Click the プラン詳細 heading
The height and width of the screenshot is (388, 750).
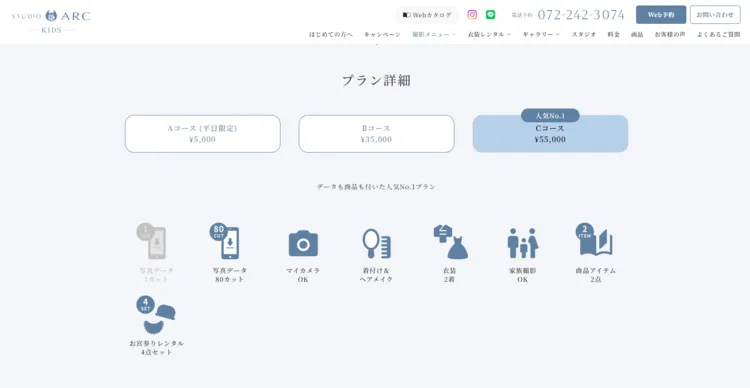coord(376,80)
